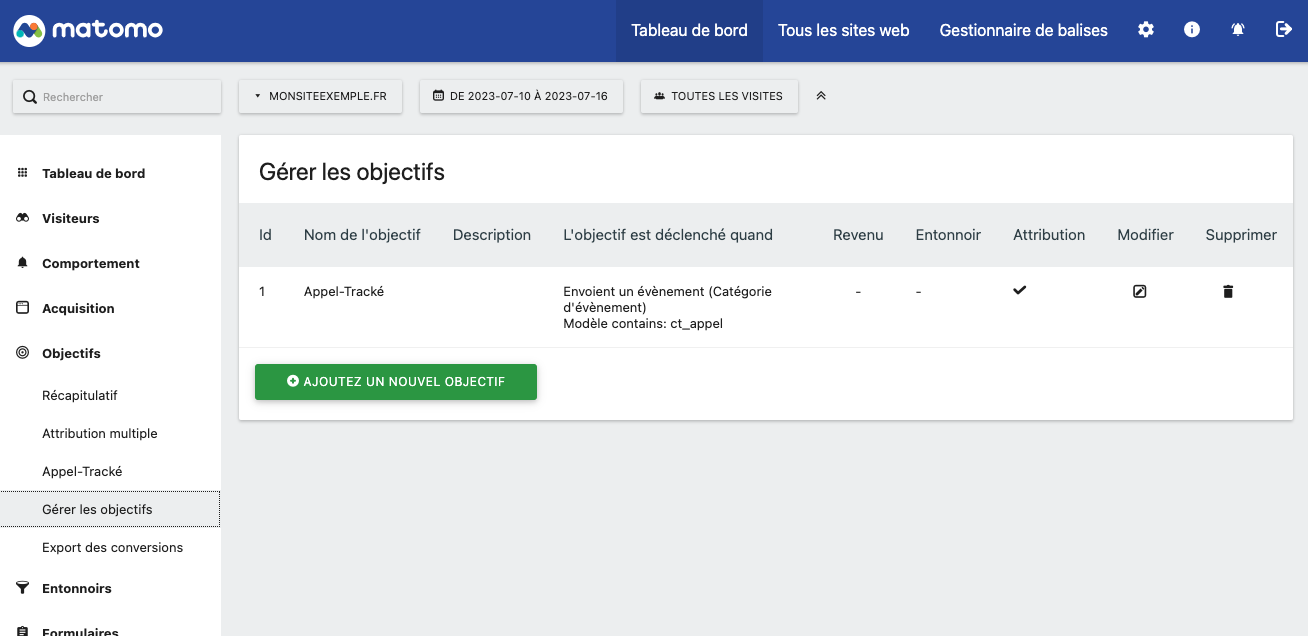Click the logout icon in header
This screenshot has width=1308, height=636.
[x=1284, y=30]
